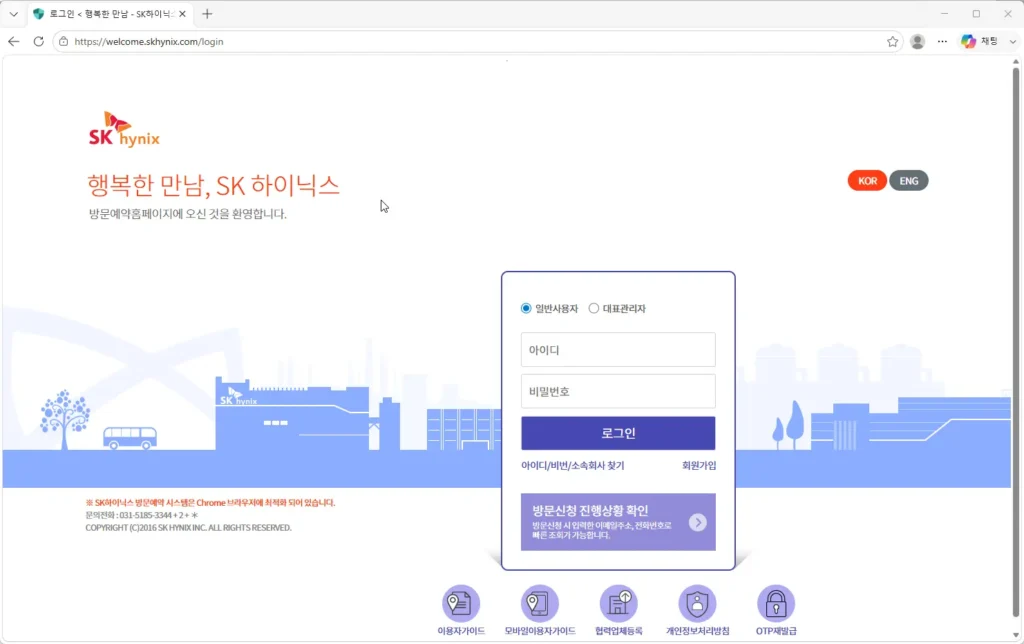The height and width of the screenshot is (644, 1024).
Task: Click the SK hynix logo
Action: (124, 129)
